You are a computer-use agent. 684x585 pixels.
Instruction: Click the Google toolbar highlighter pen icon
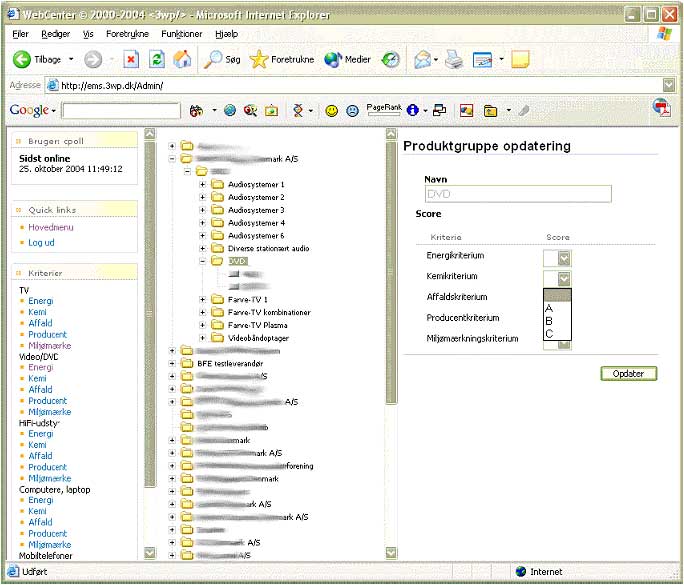(x=523, y=111)
